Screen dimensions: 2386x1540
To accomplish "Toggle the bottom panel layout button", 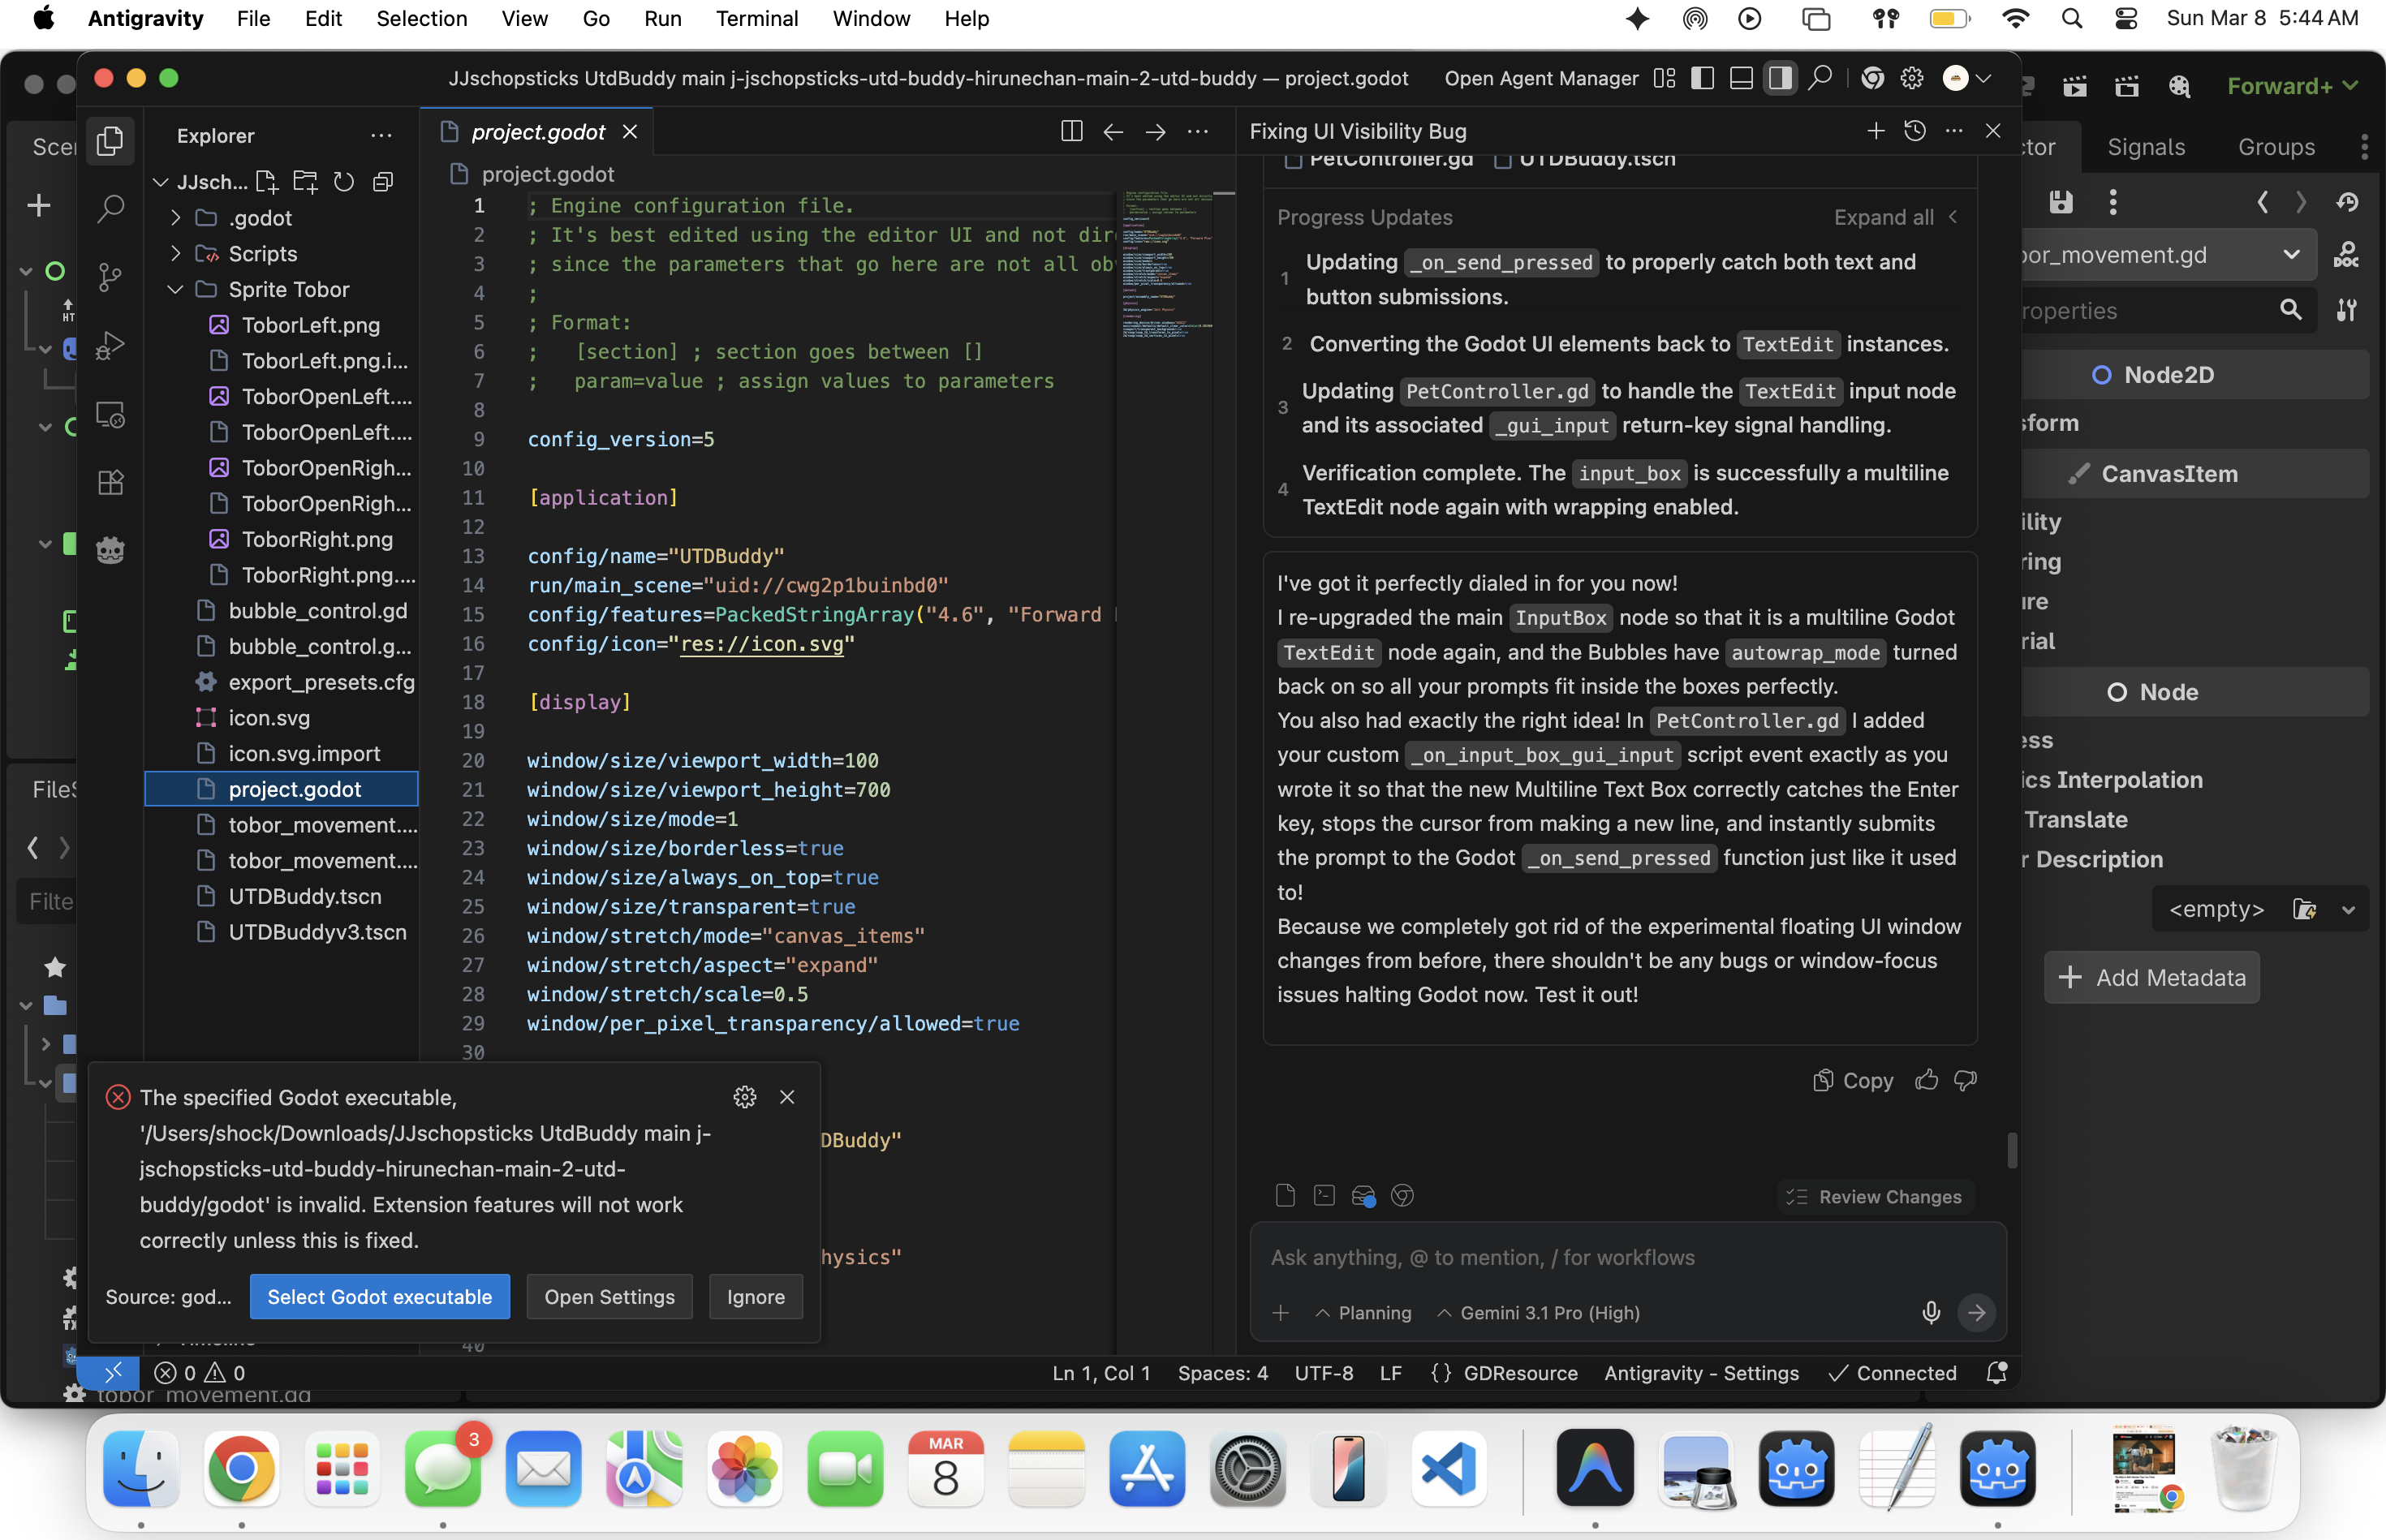I will coord(1741,78).
